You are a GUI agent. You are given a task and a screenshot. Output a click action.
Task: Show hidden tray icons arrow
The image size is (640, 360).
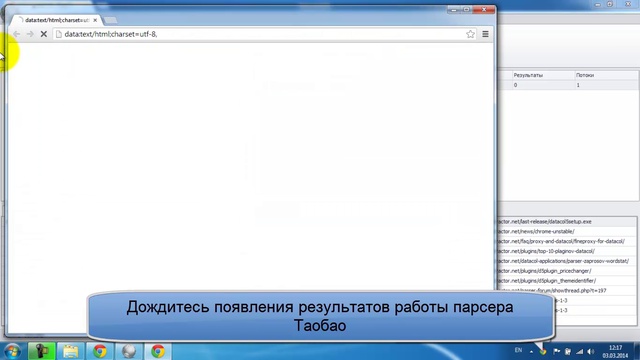point(531,351)
